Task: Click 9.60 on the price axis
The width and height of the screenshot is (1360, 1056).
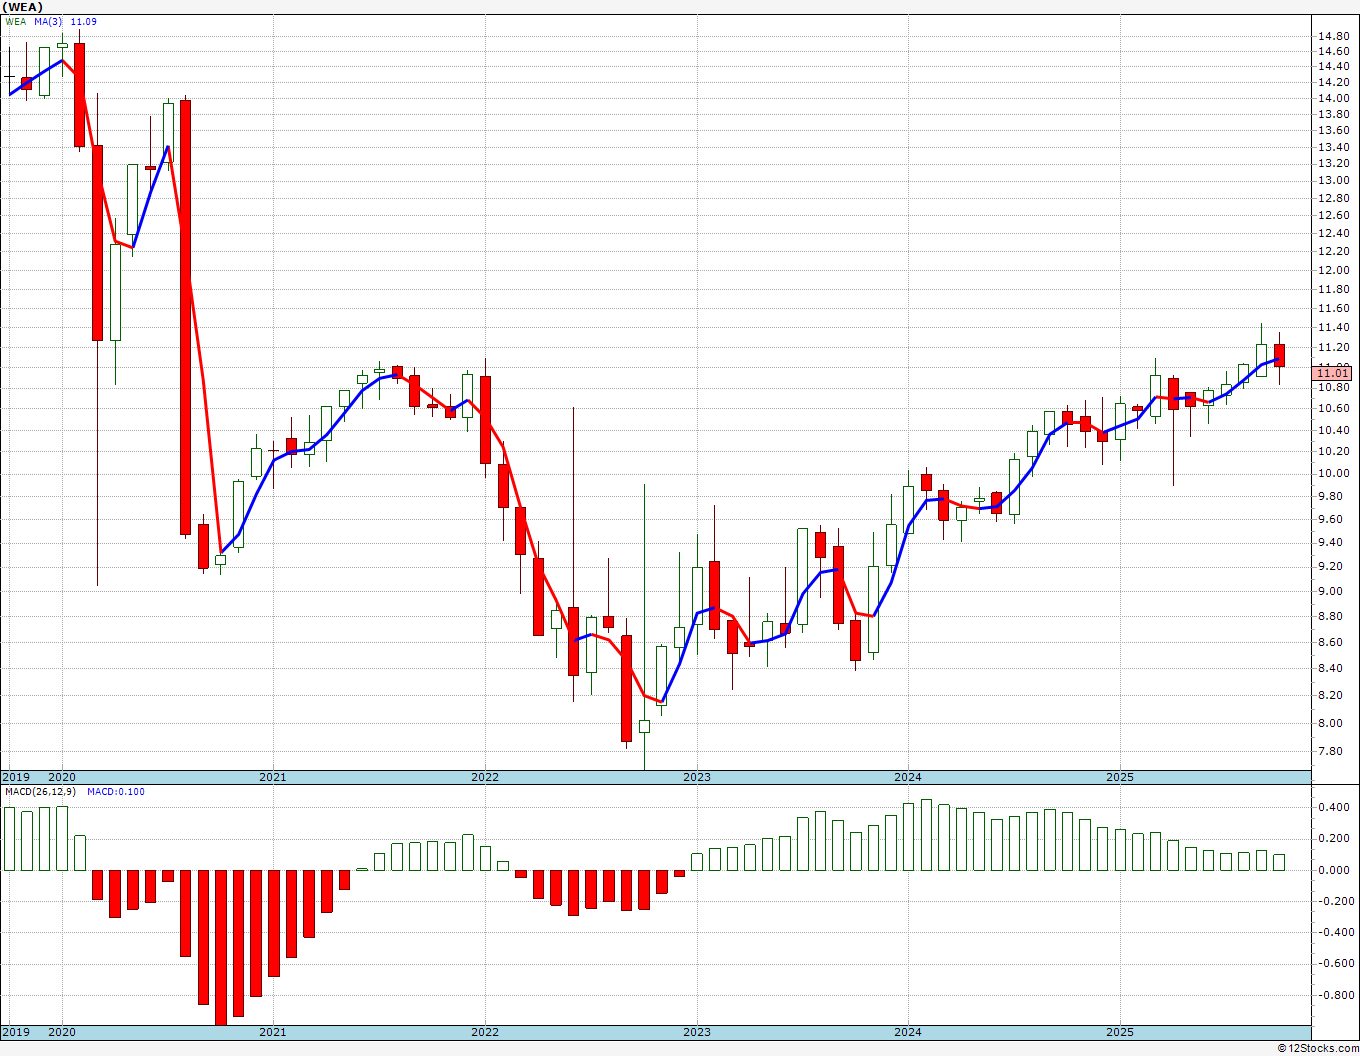Action: click(x=1331, y=519)
